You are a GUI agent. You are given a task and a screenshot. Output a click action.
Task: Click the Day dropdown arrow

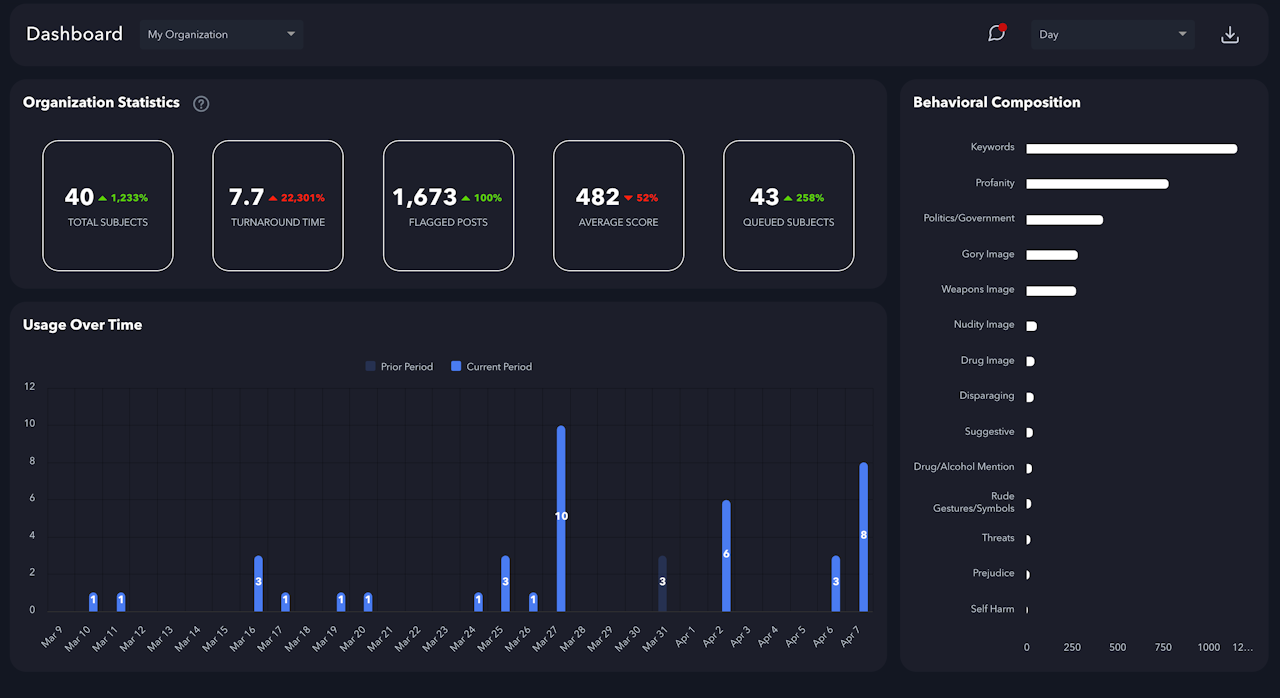1183,34
